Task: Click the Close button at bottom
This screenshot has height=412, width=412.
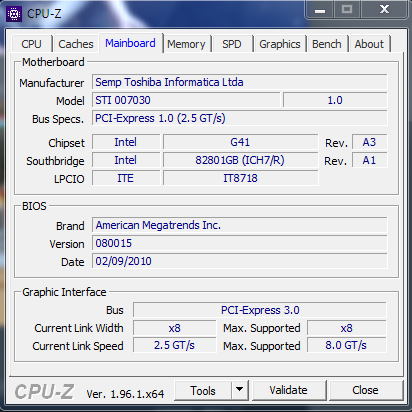Action: [x=366, y=390]
